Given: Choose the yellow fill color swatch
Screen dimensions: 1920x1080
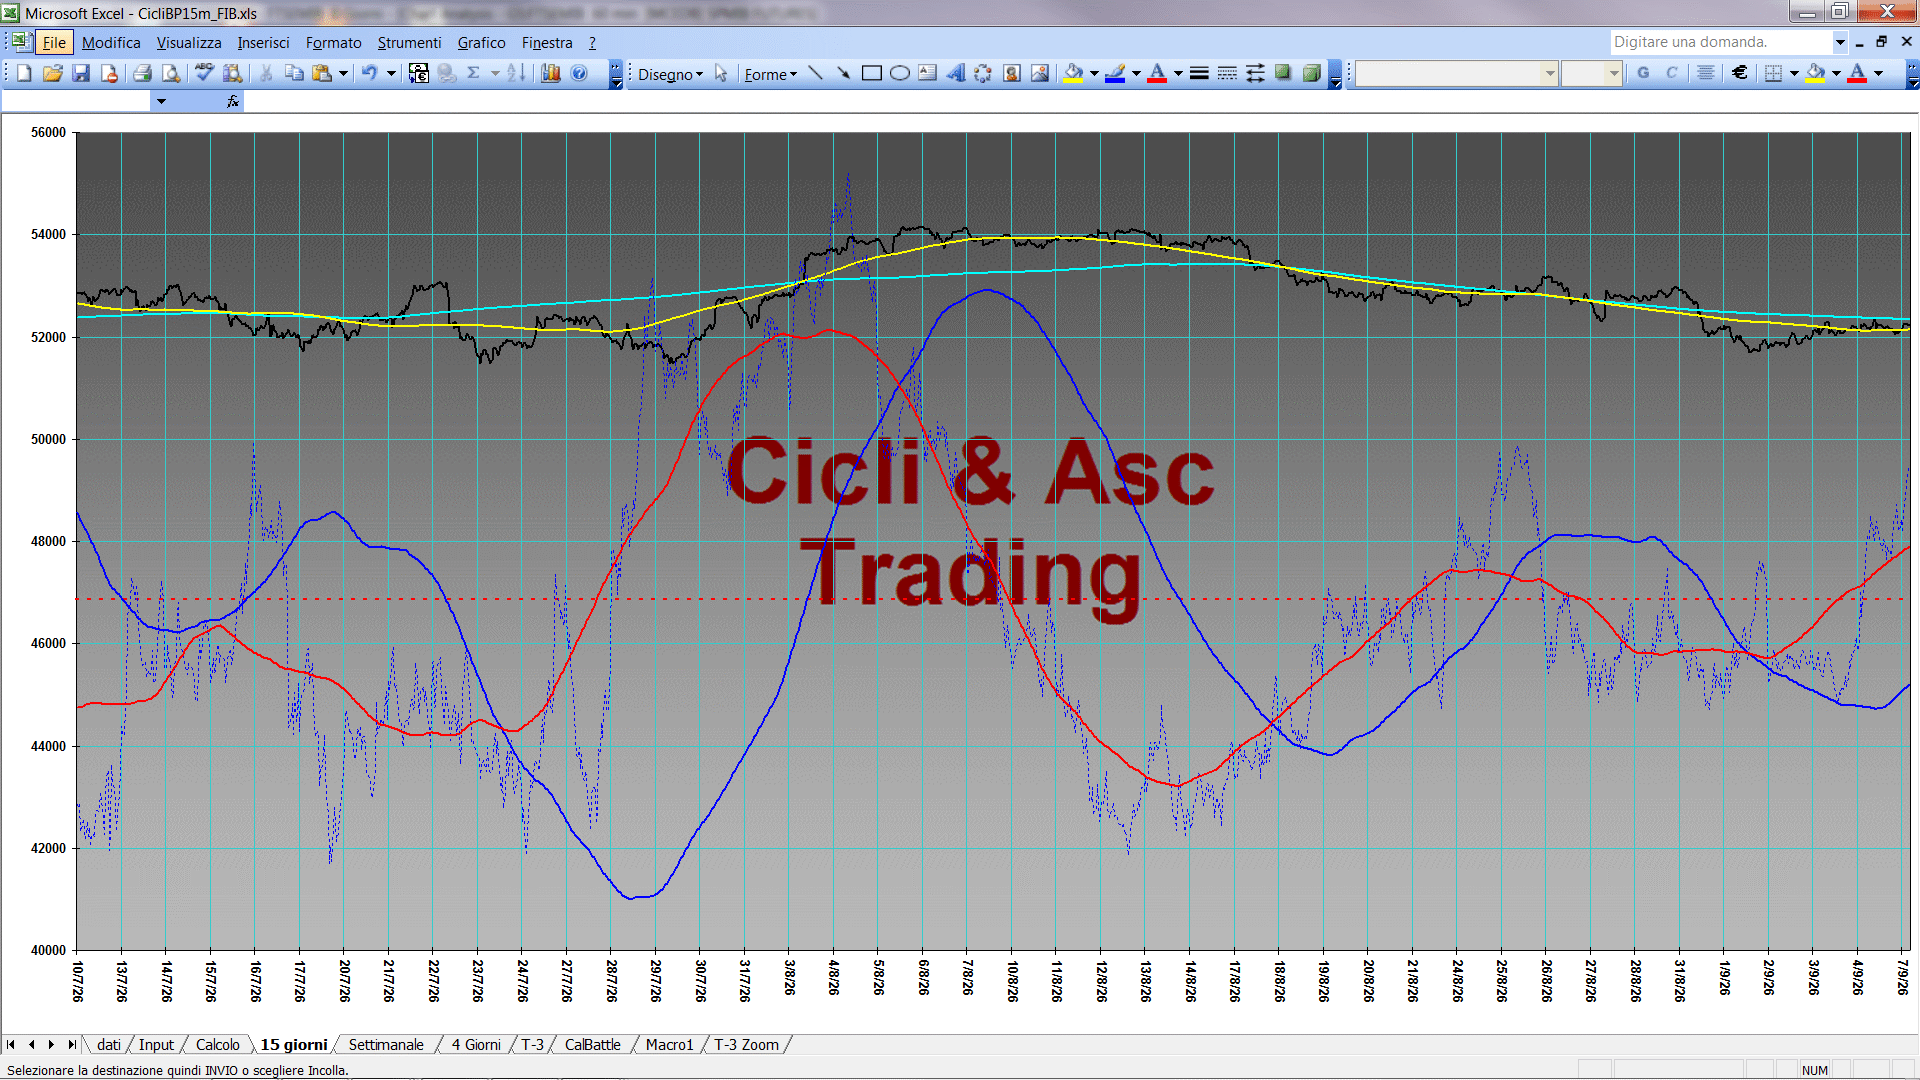Looking at the screenshot, I should pos(1073,73).
